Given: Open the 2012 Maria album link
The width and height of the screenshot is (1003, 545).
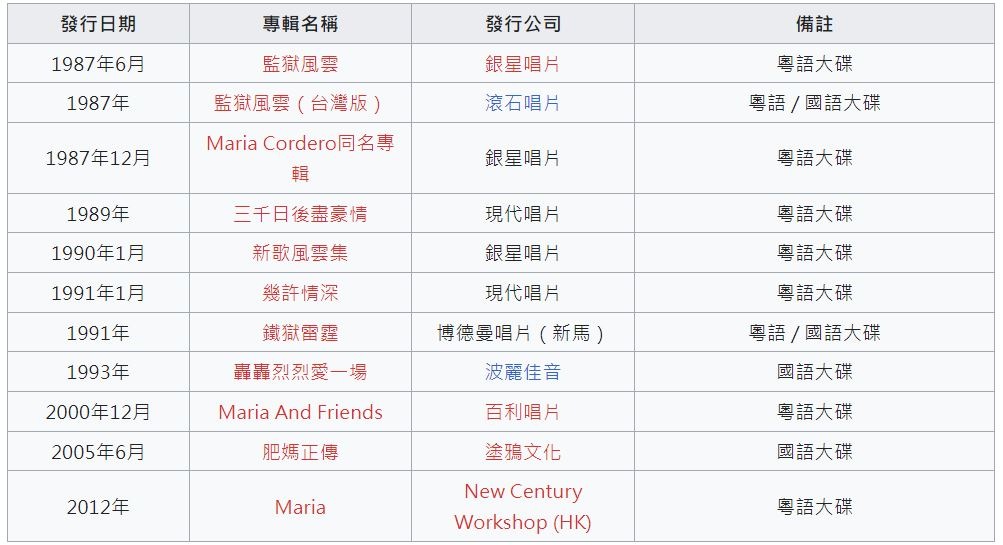Looking at the screenshot, I should (x=300, y=507).
